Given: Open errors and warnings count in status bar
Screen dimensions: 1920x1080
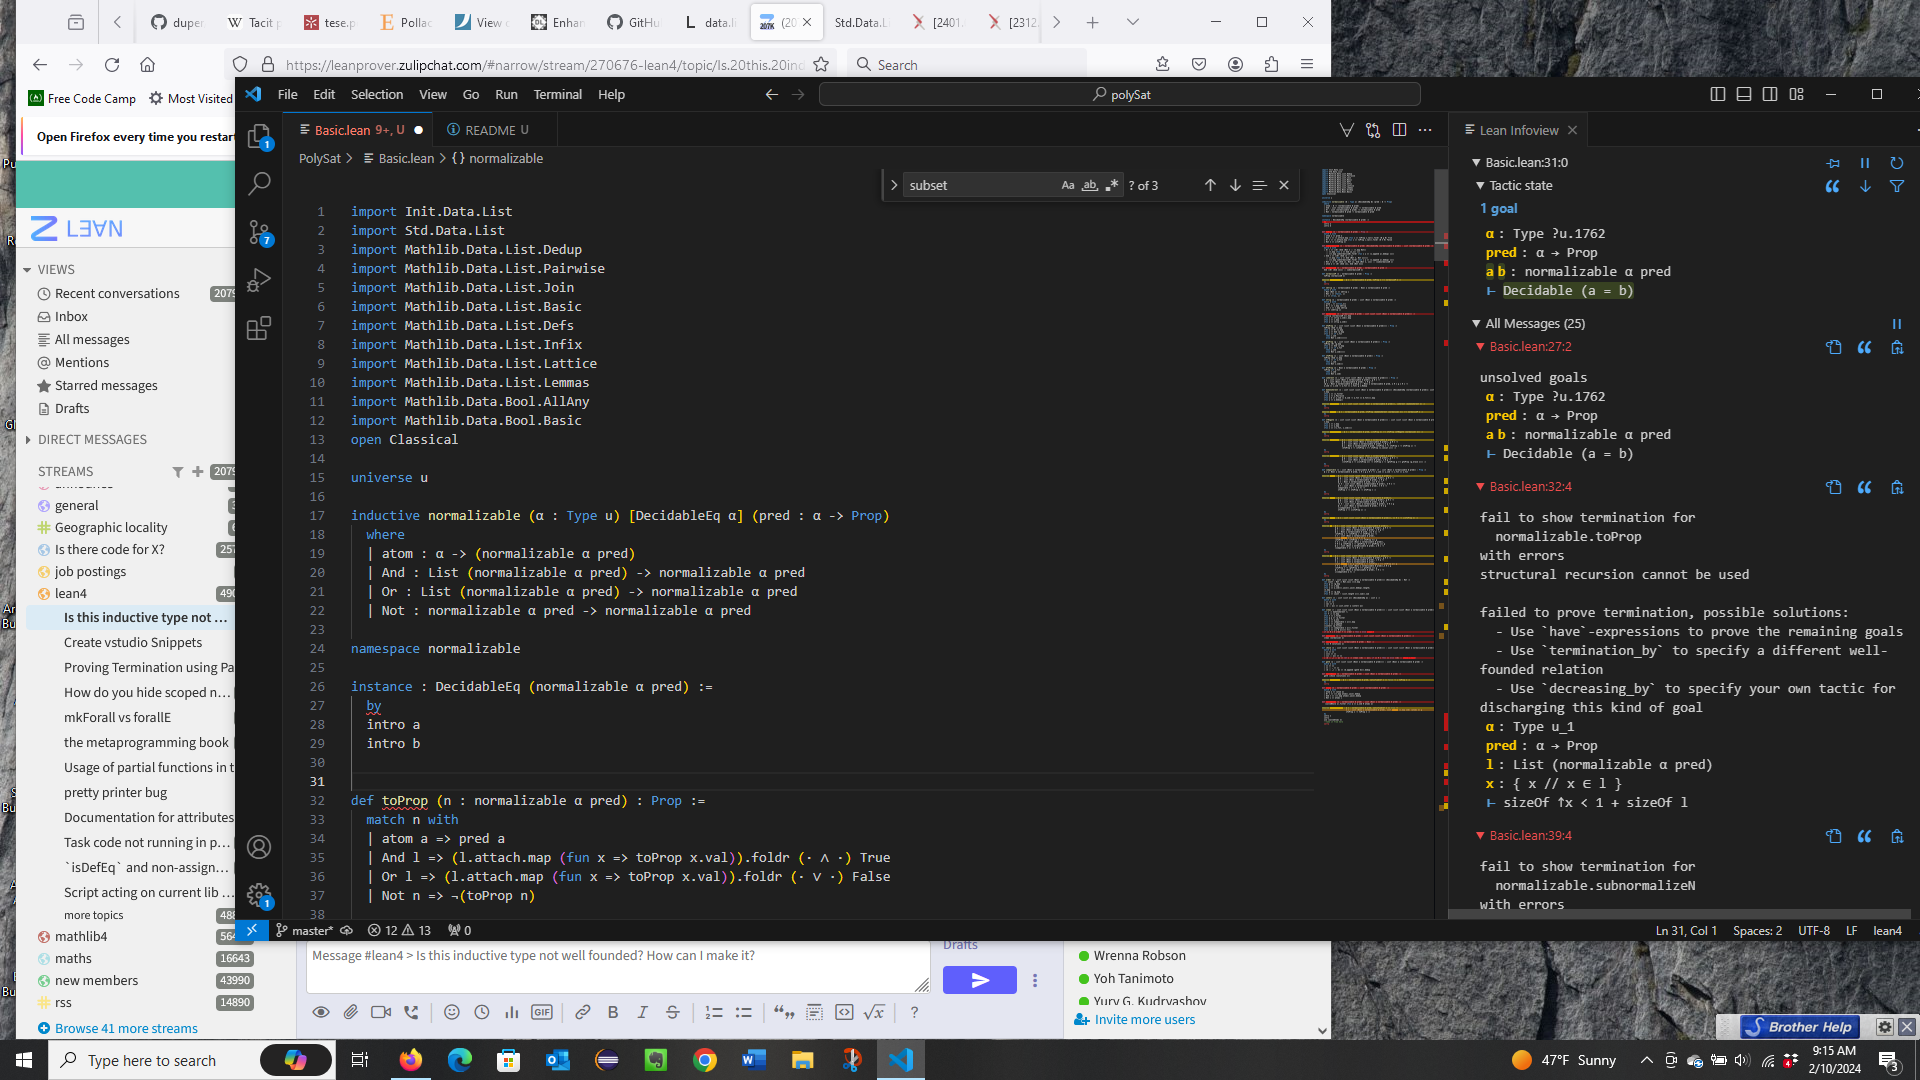Looking at the screenshot, I should click(399, 931).
